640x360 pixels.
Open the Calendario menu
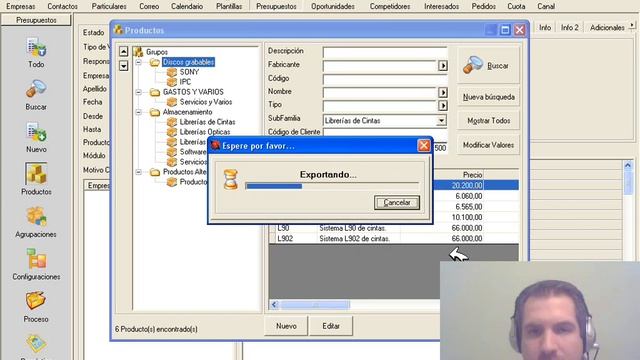[187, 6]
